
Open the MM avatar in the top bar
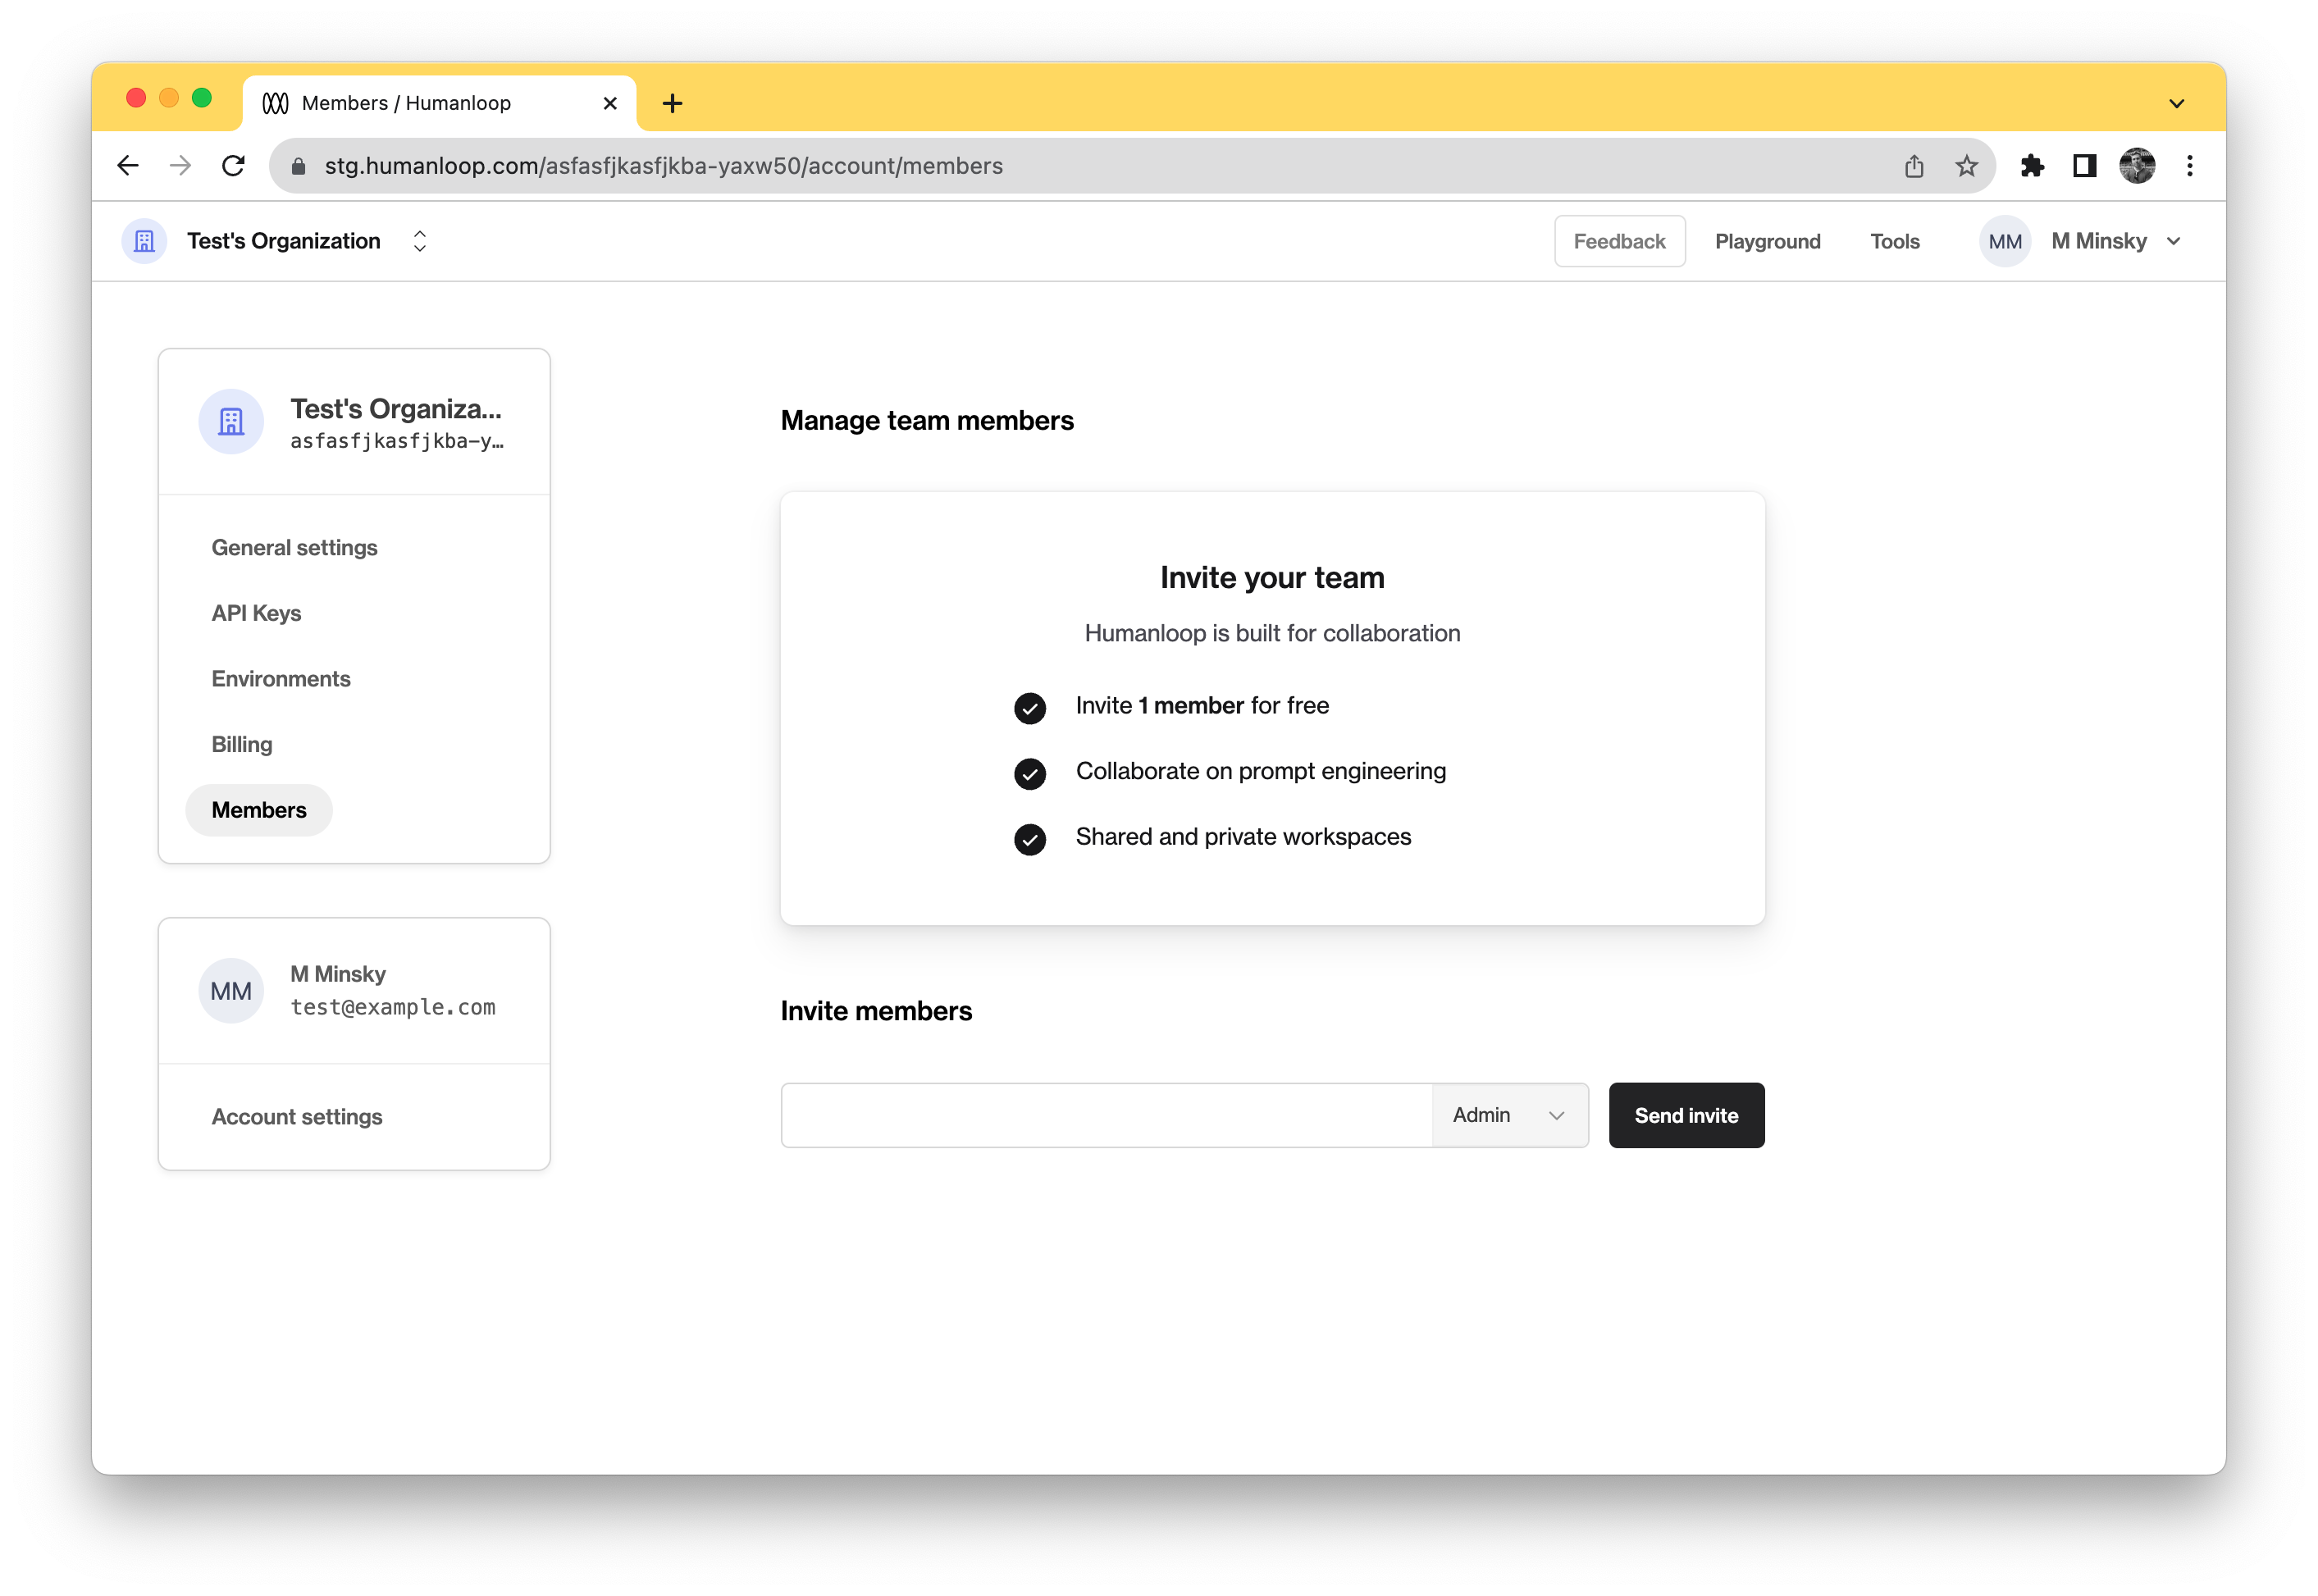tap(2003, 241)
